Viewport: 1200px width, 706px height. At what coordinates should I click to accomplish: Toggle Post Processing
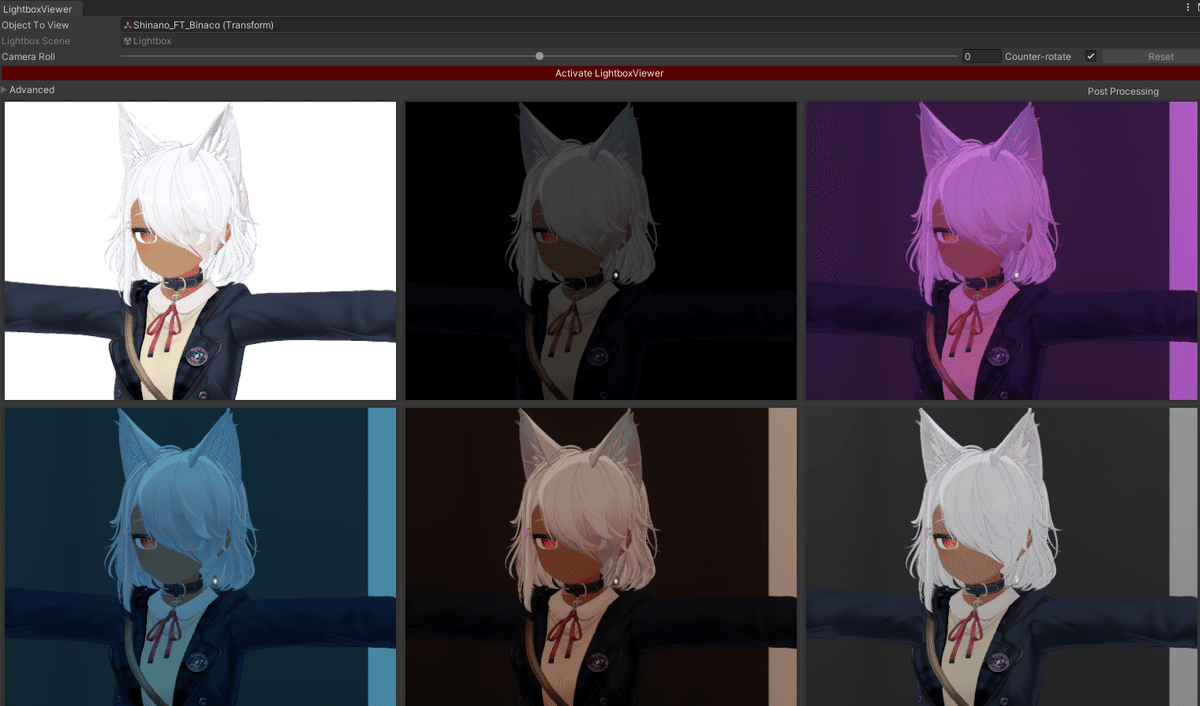pyautogui.click(x=1122, y=90)
